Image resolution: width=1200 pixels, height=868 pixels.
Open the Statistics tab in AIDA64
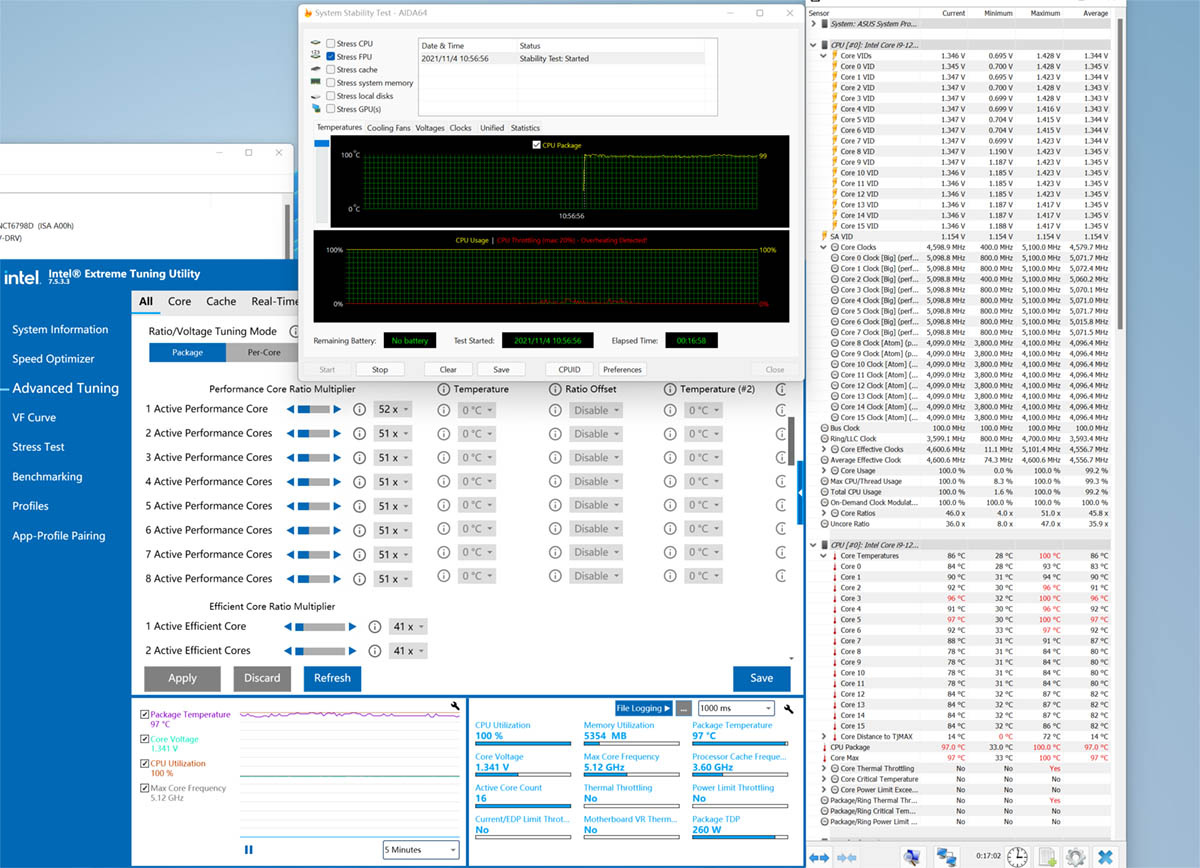[x=525, y=128]
